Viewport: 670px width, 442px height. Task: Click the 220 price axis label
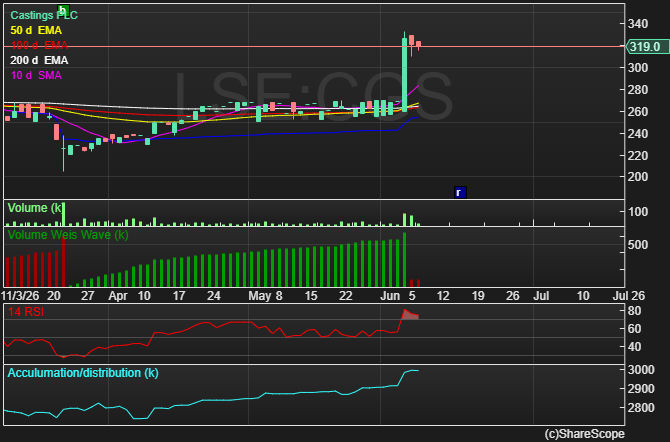click(638, 156)
